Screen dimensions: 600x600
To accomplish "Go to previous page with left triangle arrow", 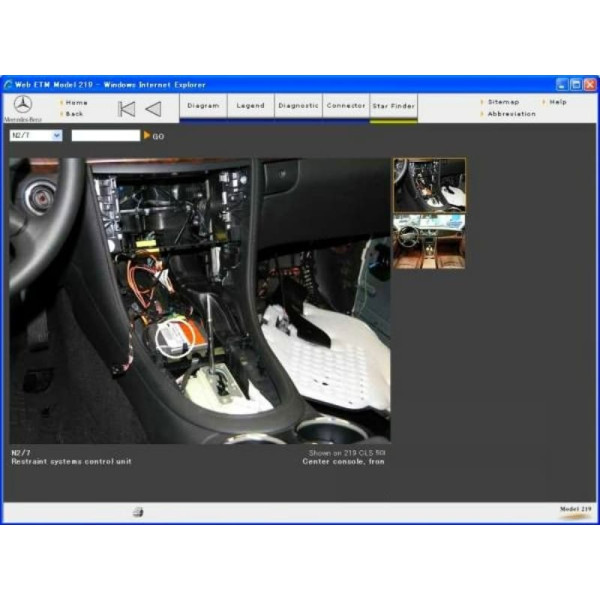I will click(153, 109).
